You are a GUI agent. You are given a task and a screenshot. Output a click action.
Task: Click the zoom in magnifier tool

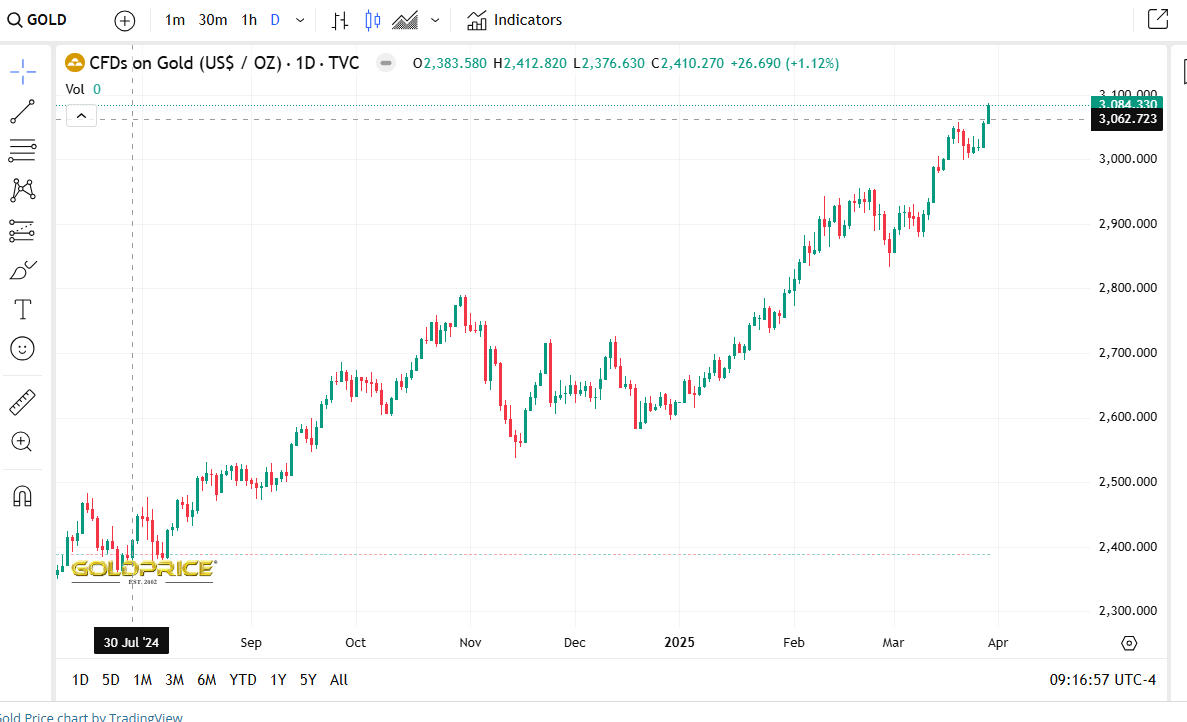point(23,442)
